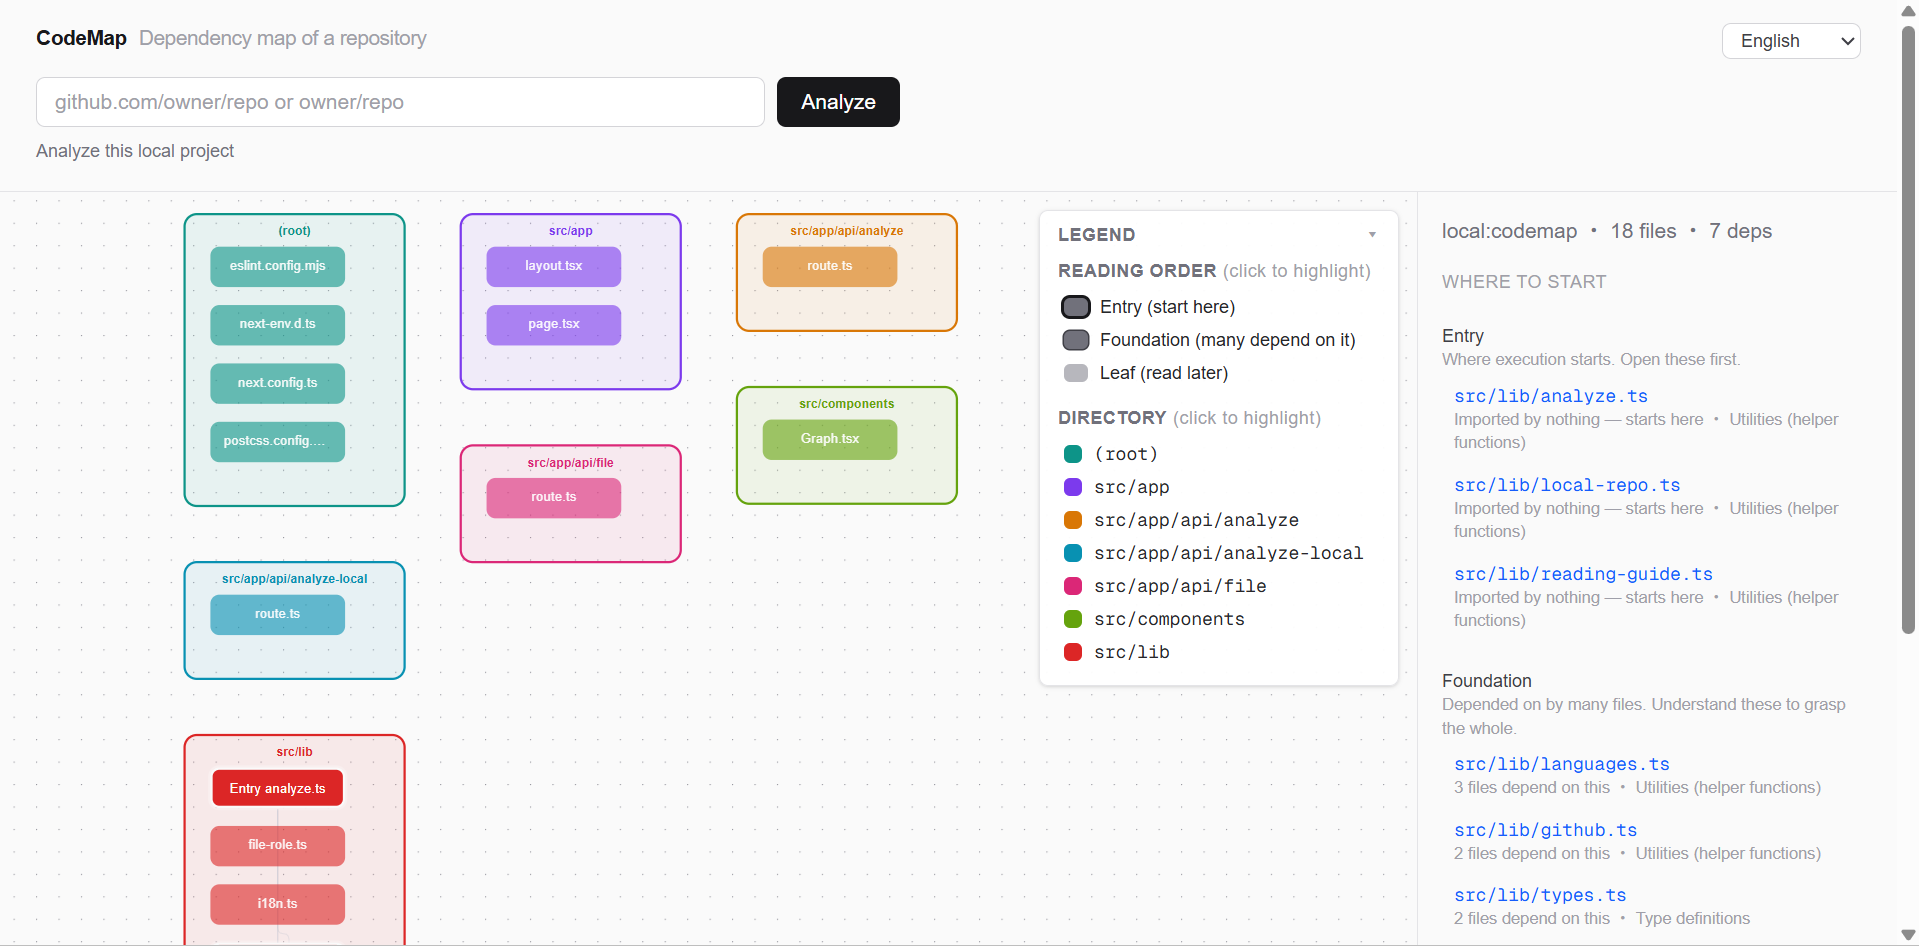
Task: Click Analyze this local project link
Action: click(135, 151)
